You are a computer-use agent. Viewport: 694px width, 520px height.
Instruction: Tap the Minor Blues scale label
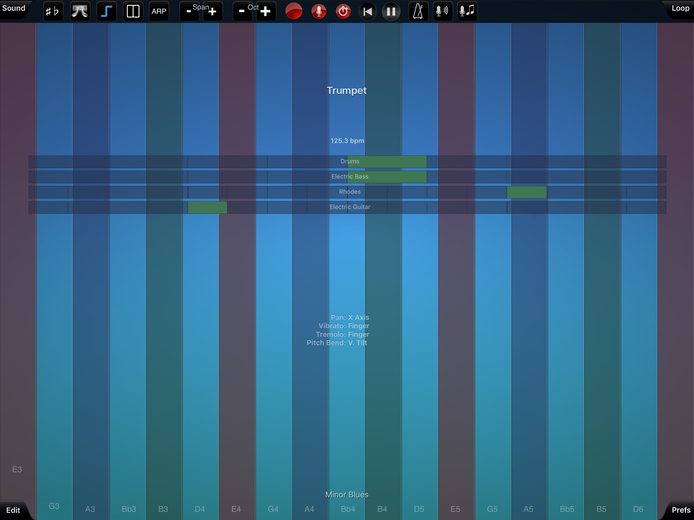click(347, 494)
